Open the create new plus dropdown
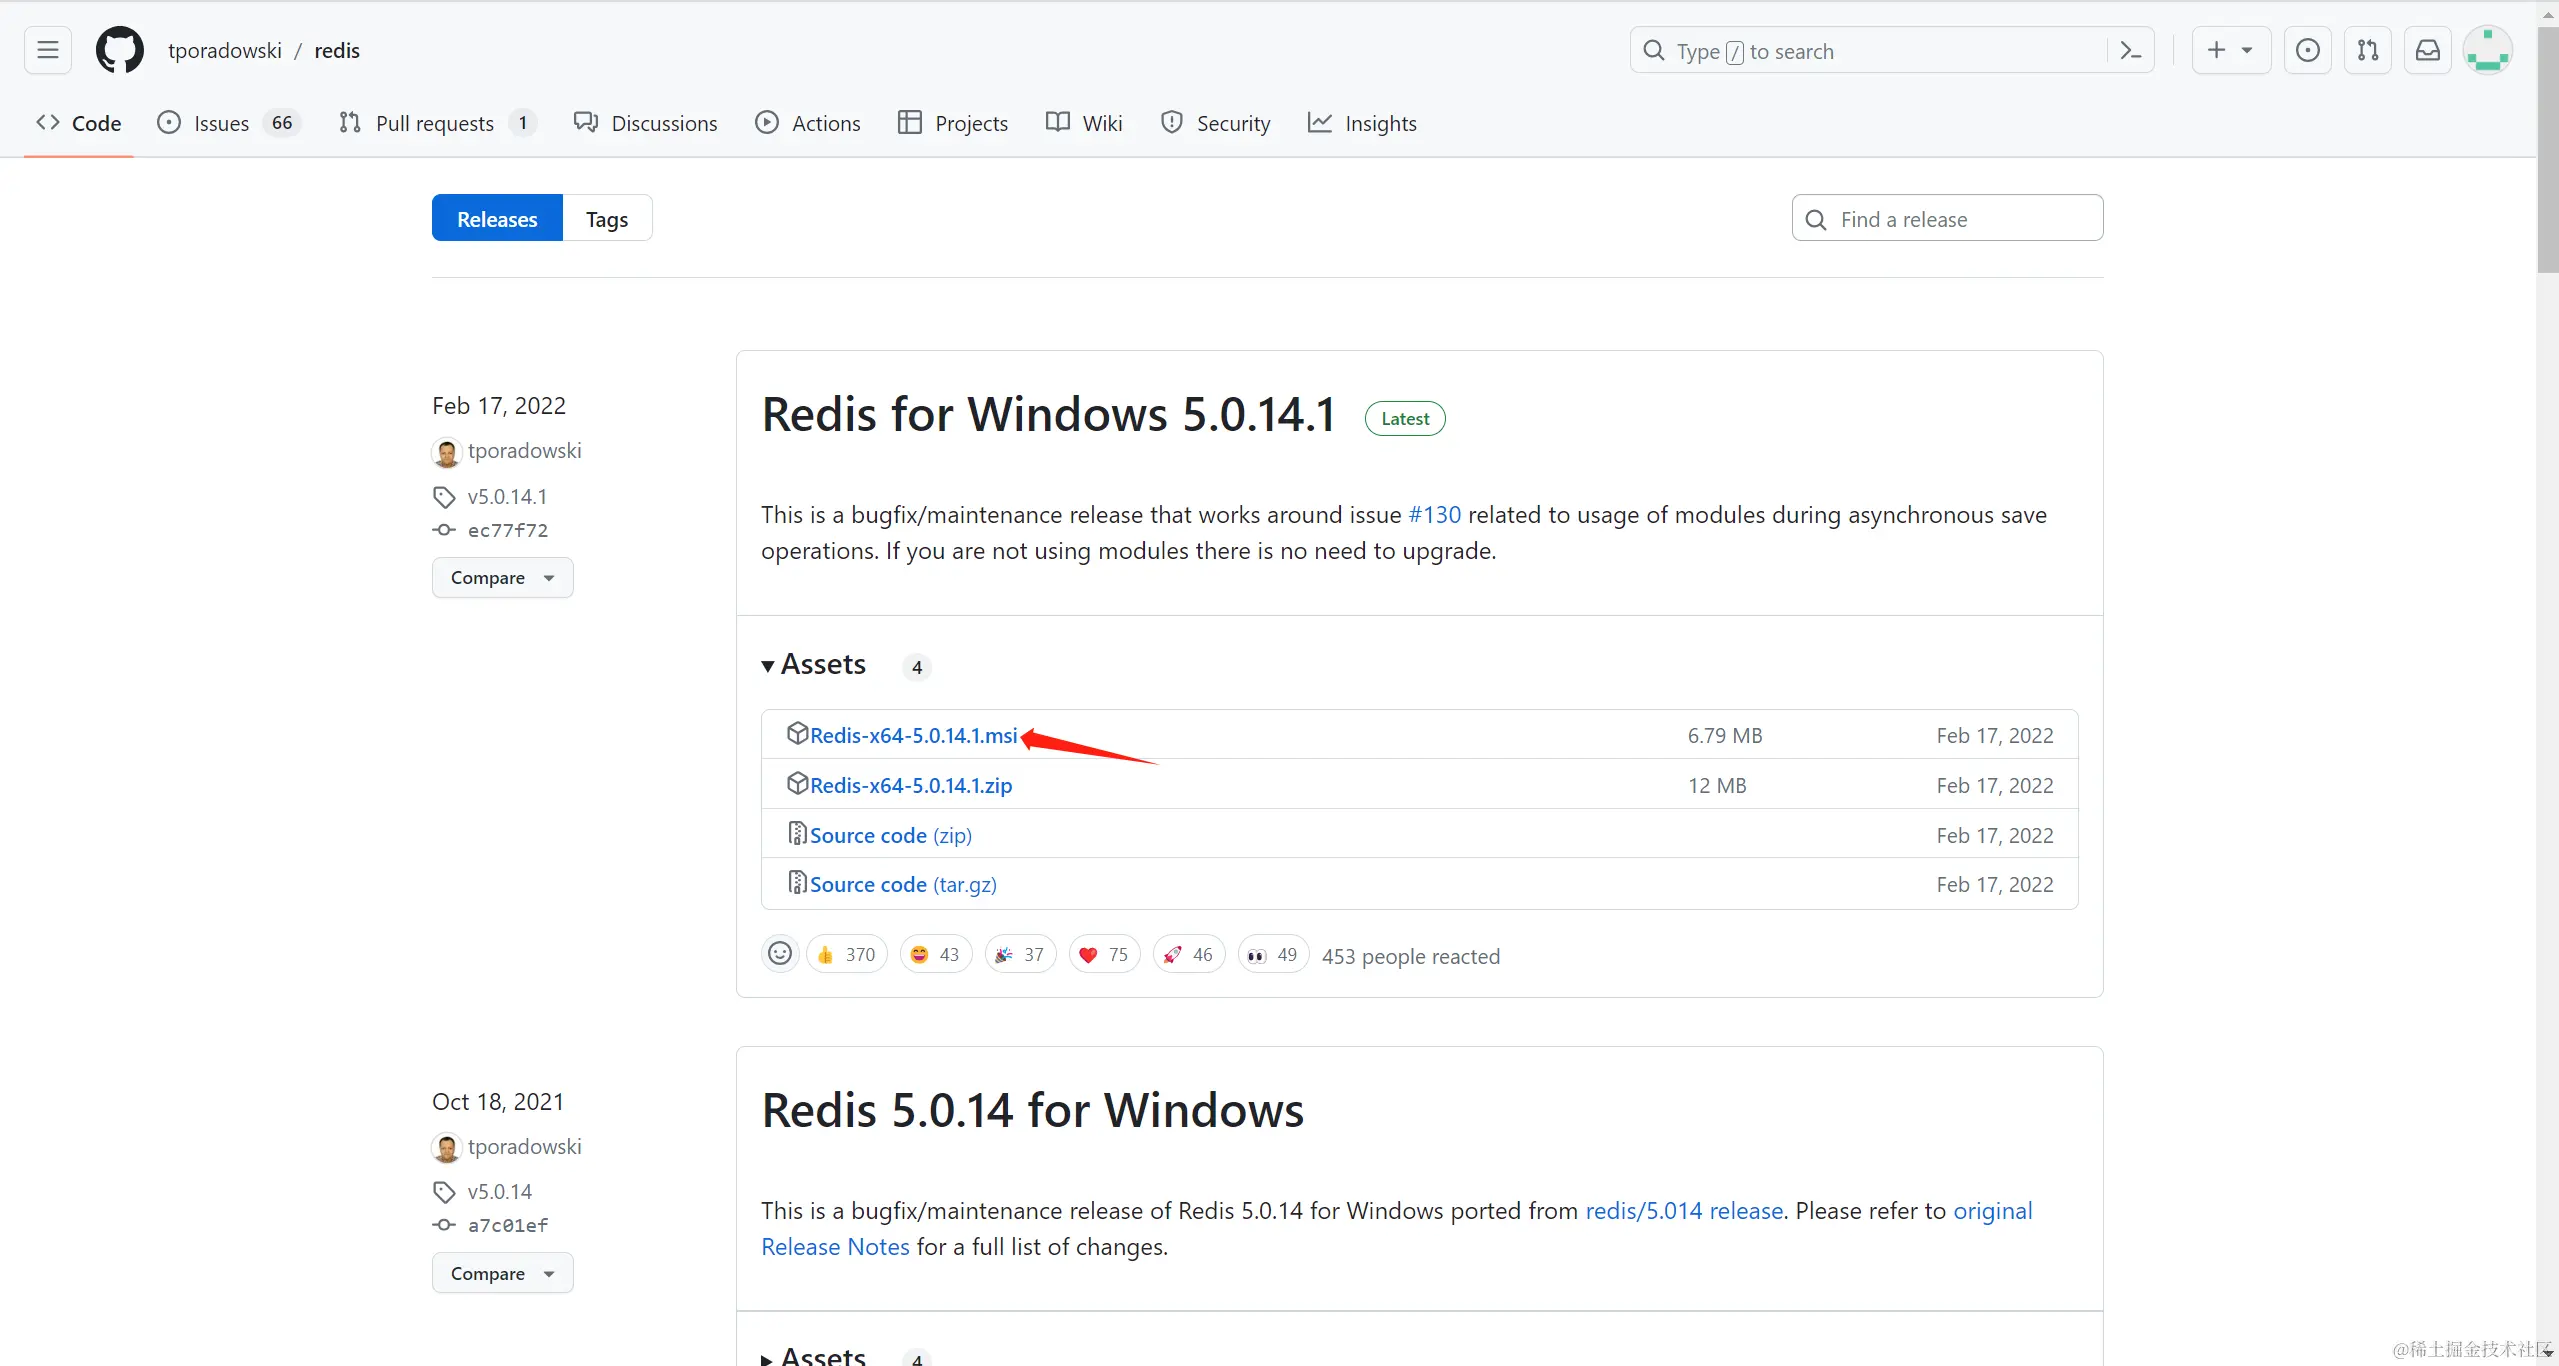The image size is (2559, 1366). pyautogui.click(x=2230, y=50)
